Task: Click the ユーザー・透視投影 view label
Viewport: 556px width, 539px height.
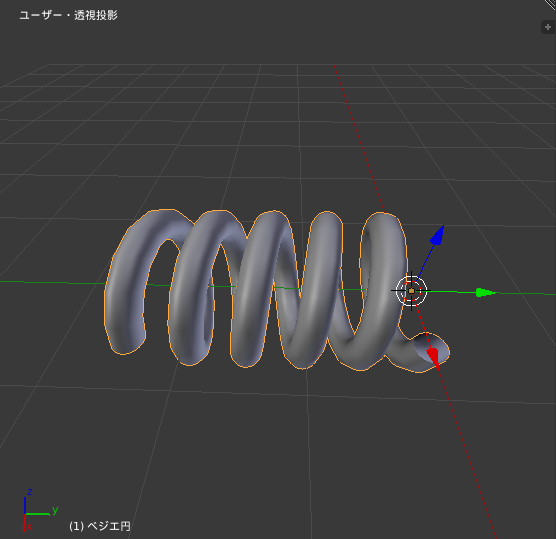Action: 68,16
